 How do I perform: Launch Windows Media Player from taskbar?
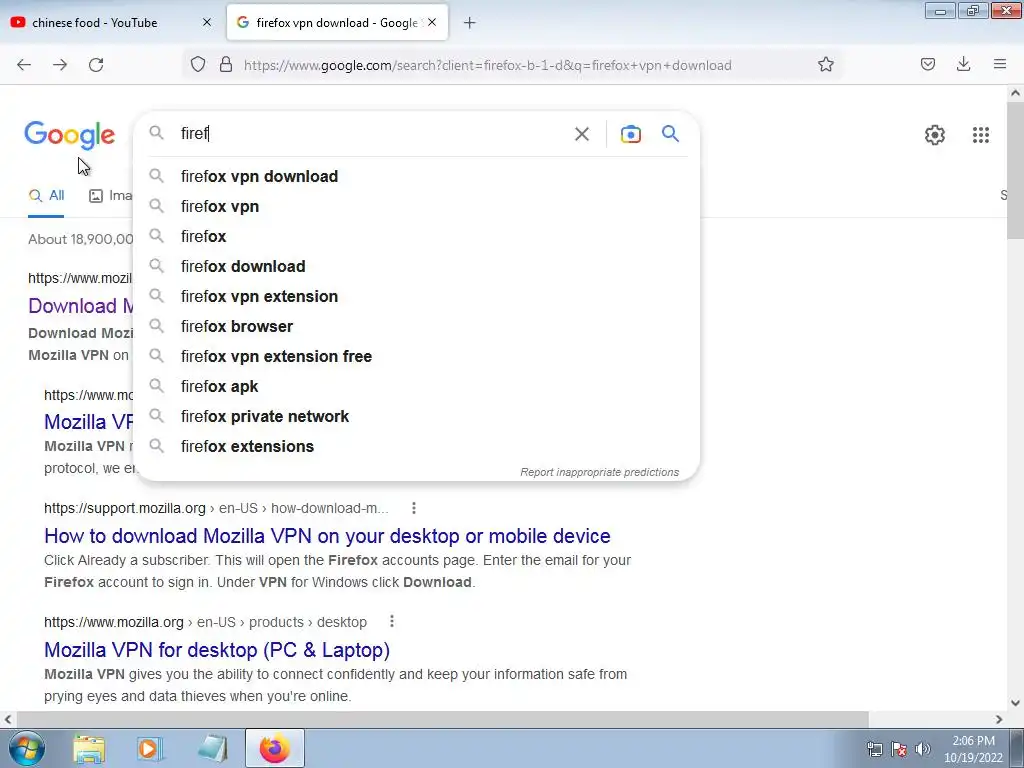coord(150,749)
